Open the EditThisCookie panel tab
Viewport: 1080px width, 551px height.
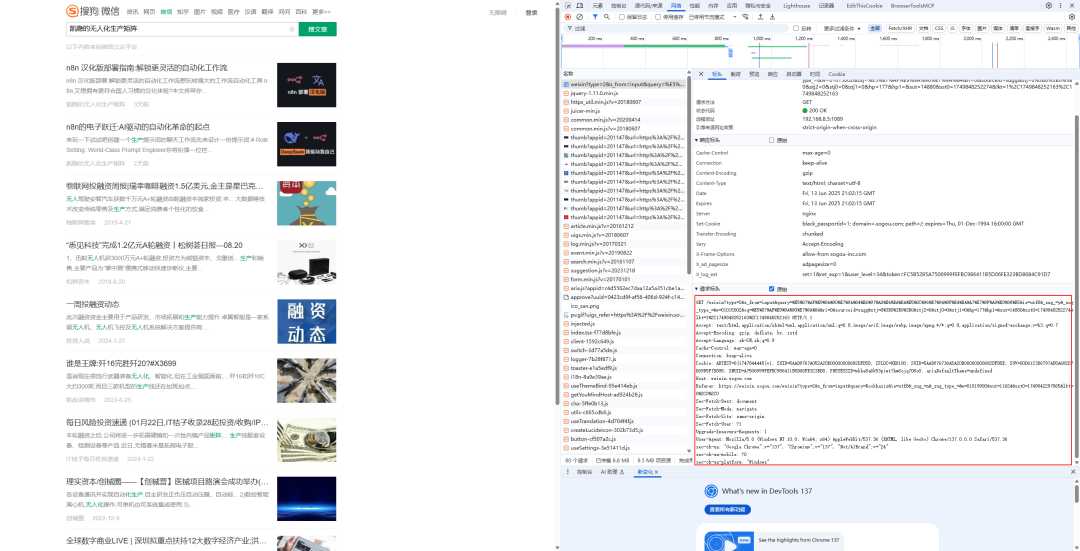point(862,5)
